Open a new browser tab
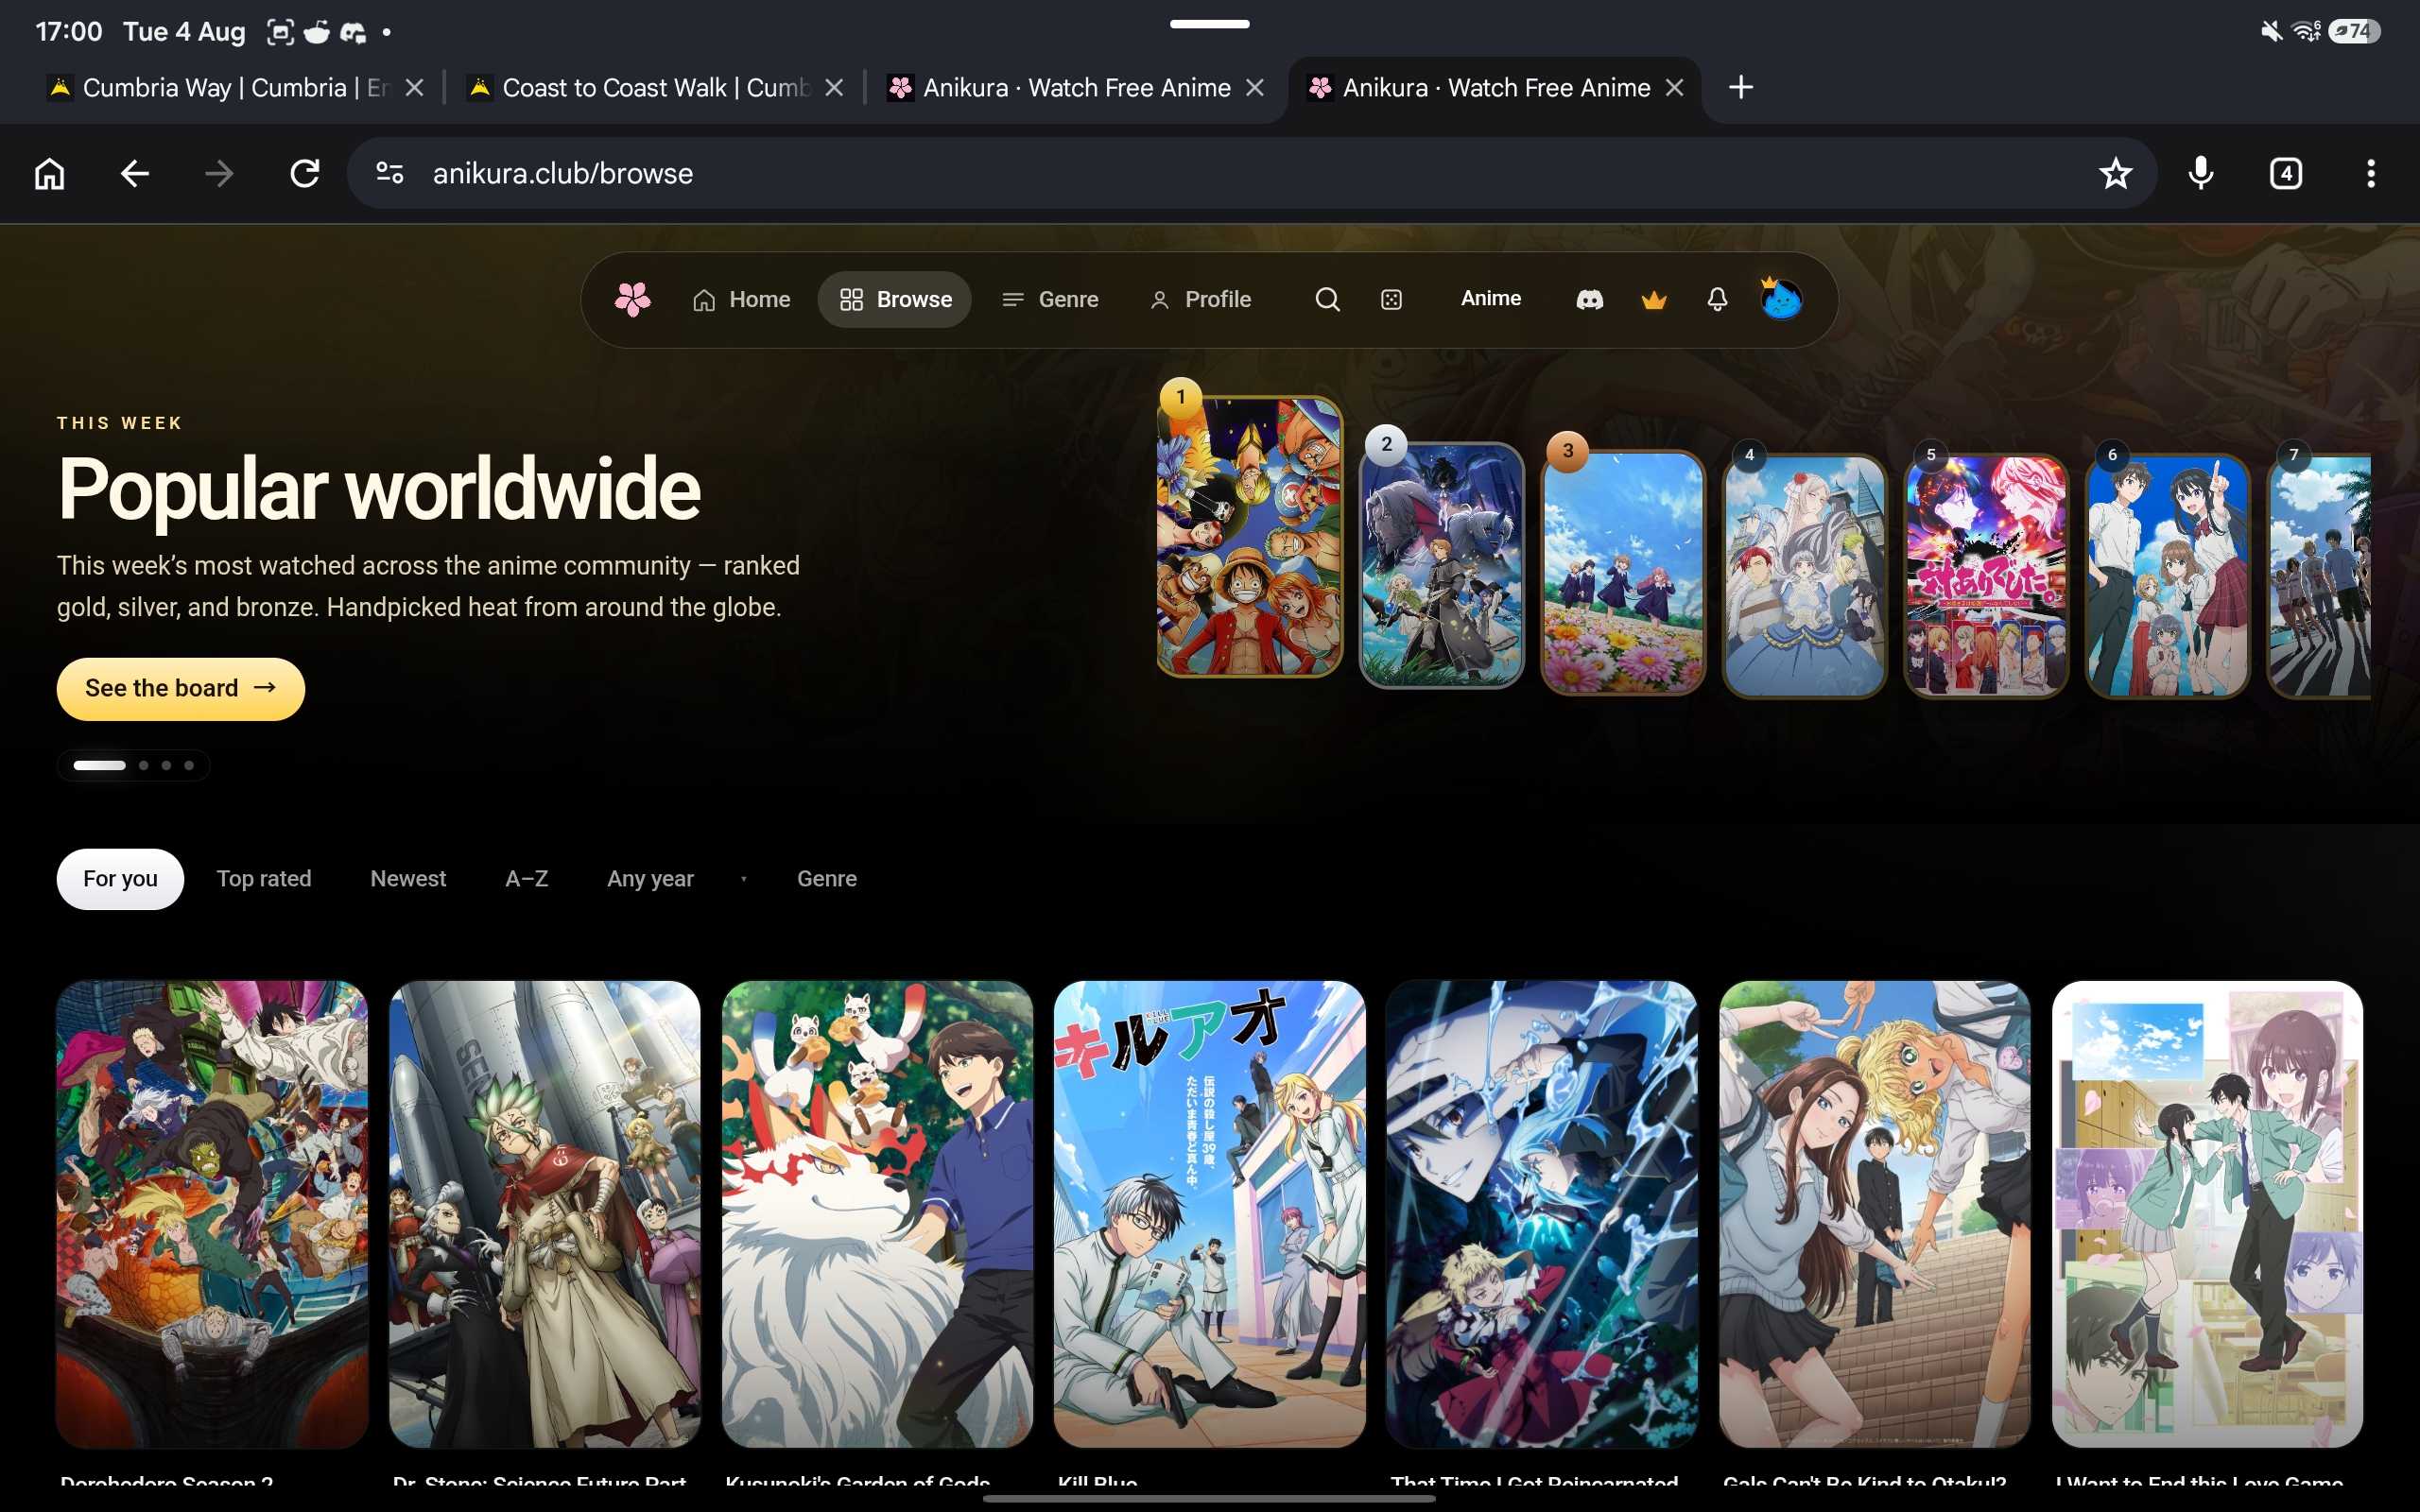Screen dimensions: 2420x1512 click(x=1740, y=87)
